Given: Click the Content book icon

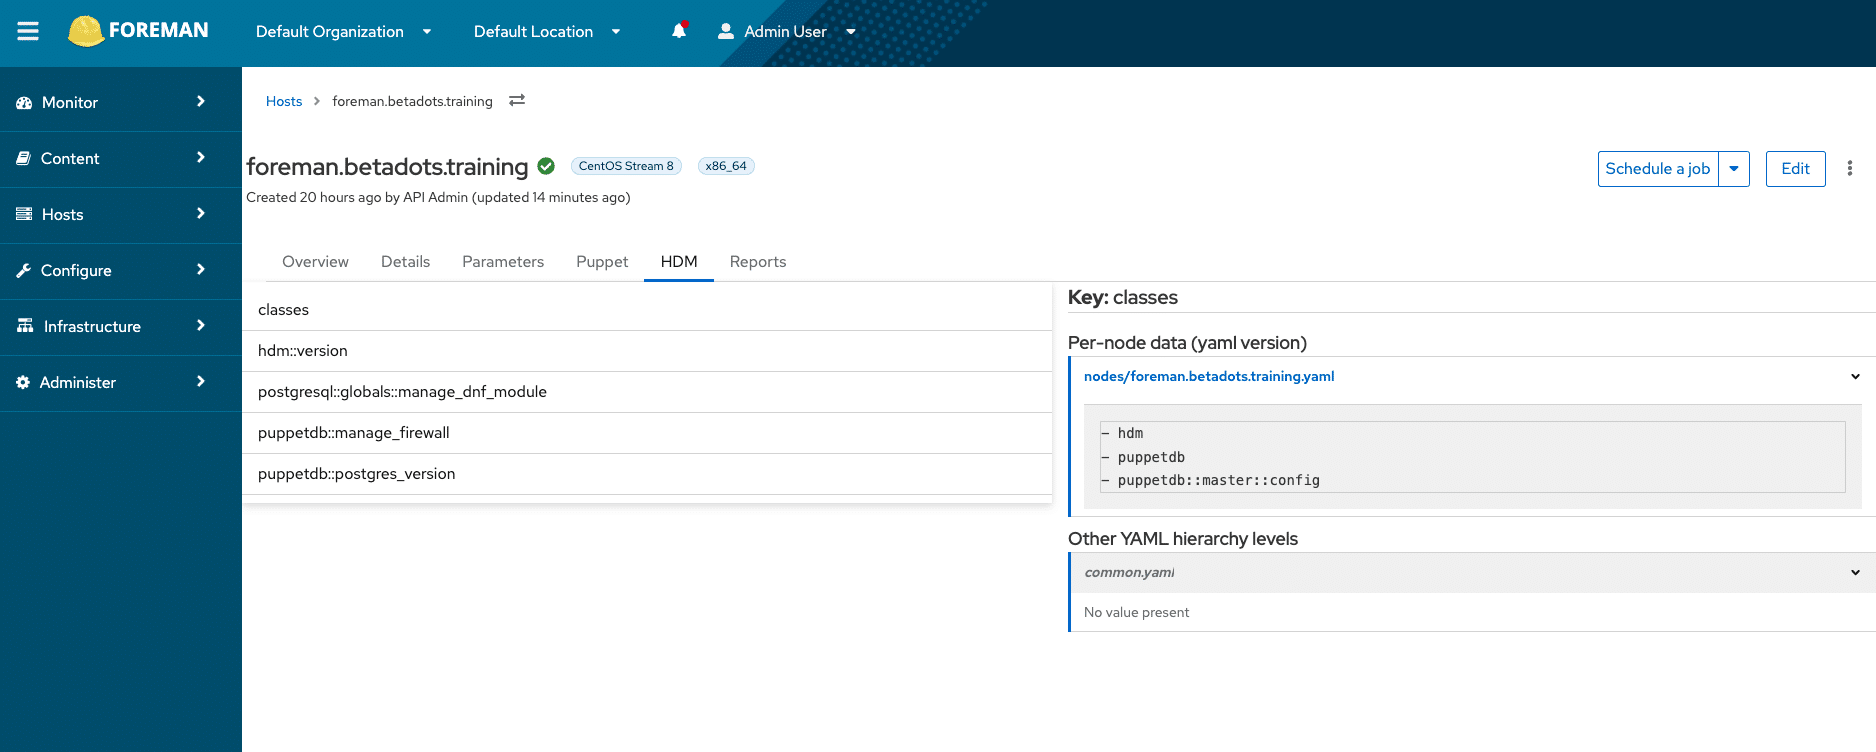Looking at the screenshot, I should pyautogui.click(x=24, y=158).
